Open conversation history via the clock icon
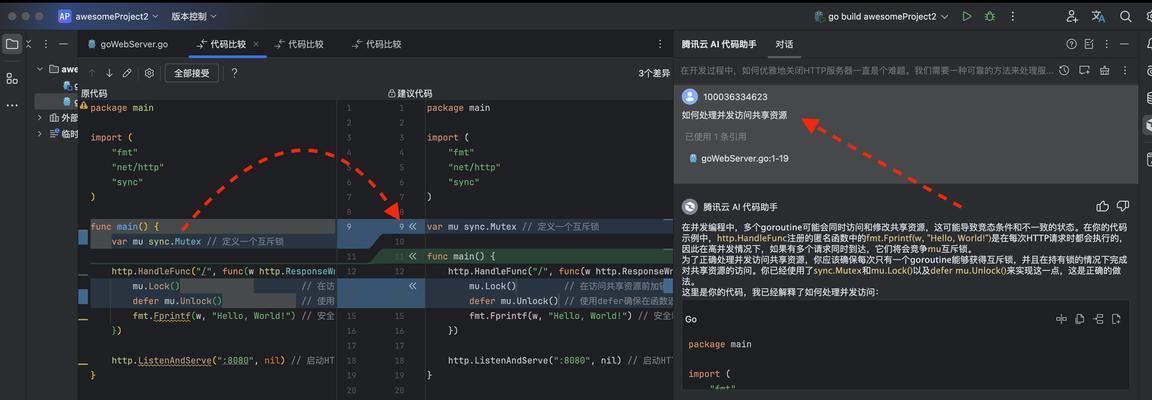This screenshot has width=1152, height=400. click(1064, 71)
